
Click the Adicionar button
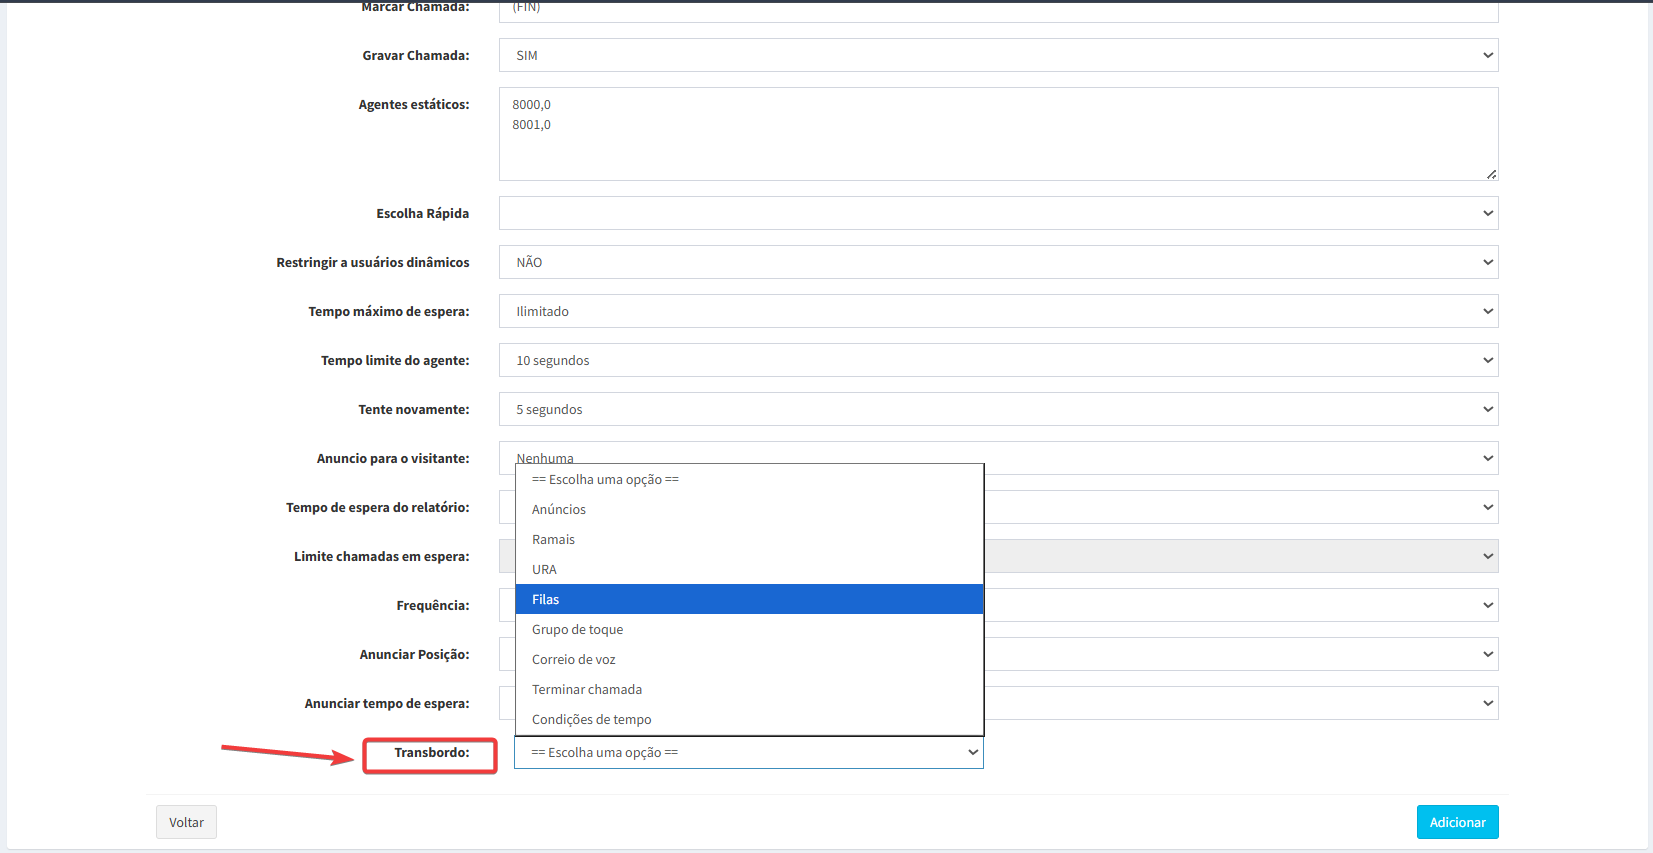[x=1456, y=822]
